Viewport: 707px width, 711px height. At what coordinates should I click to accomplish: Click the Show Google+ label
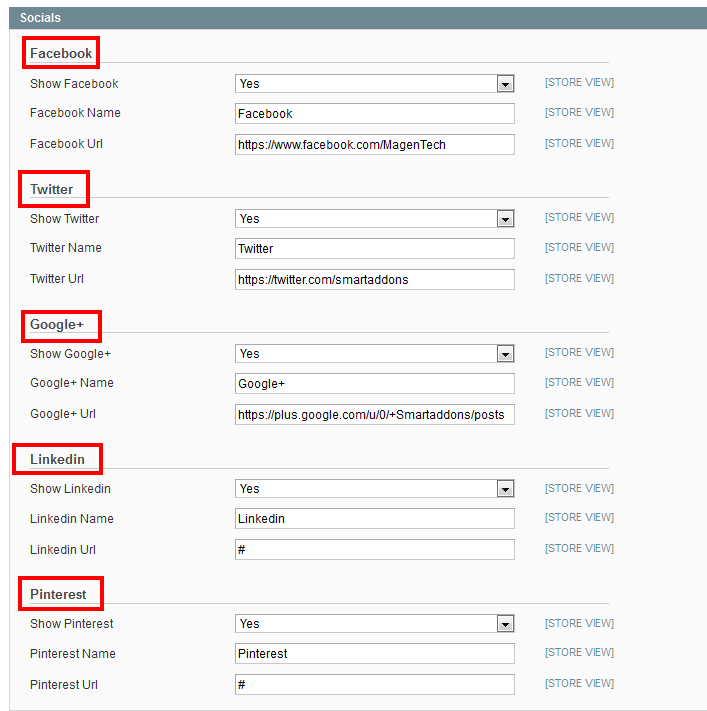point(70,354)
